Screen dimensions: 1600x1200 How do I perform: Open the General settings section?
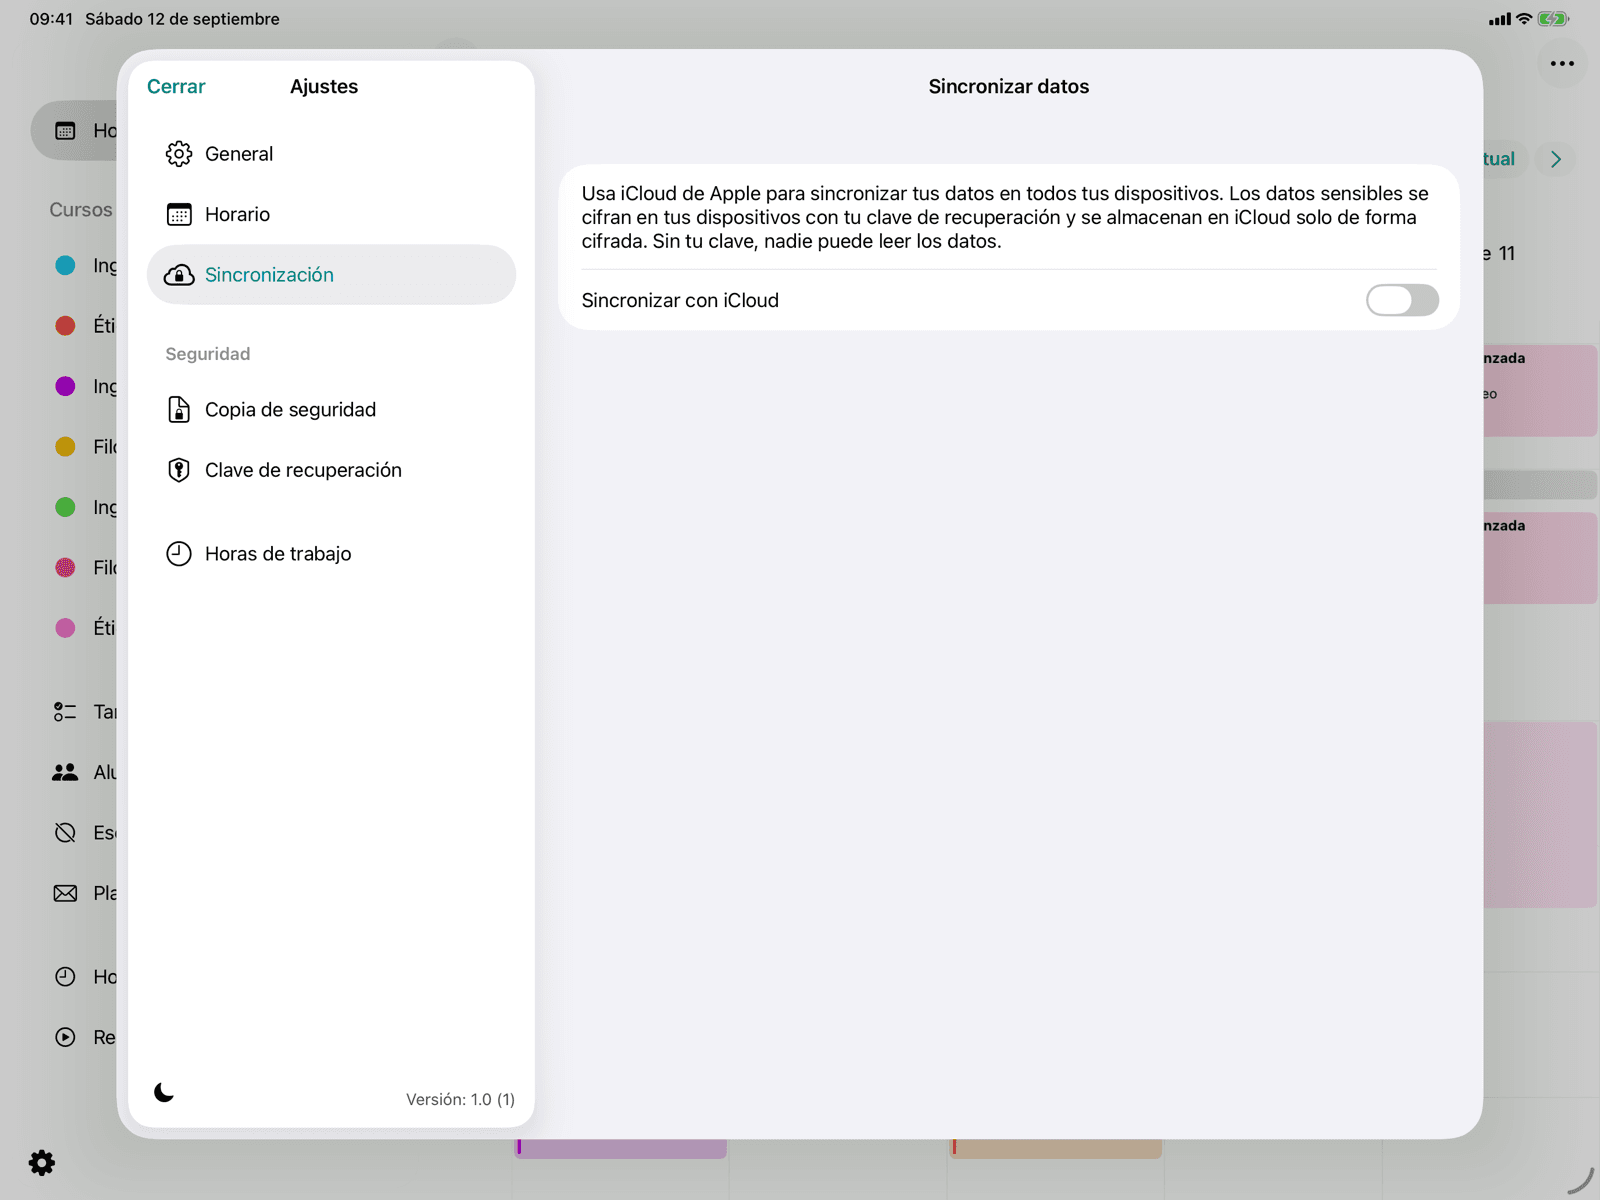pyautogui.click(x=331, y=154)
